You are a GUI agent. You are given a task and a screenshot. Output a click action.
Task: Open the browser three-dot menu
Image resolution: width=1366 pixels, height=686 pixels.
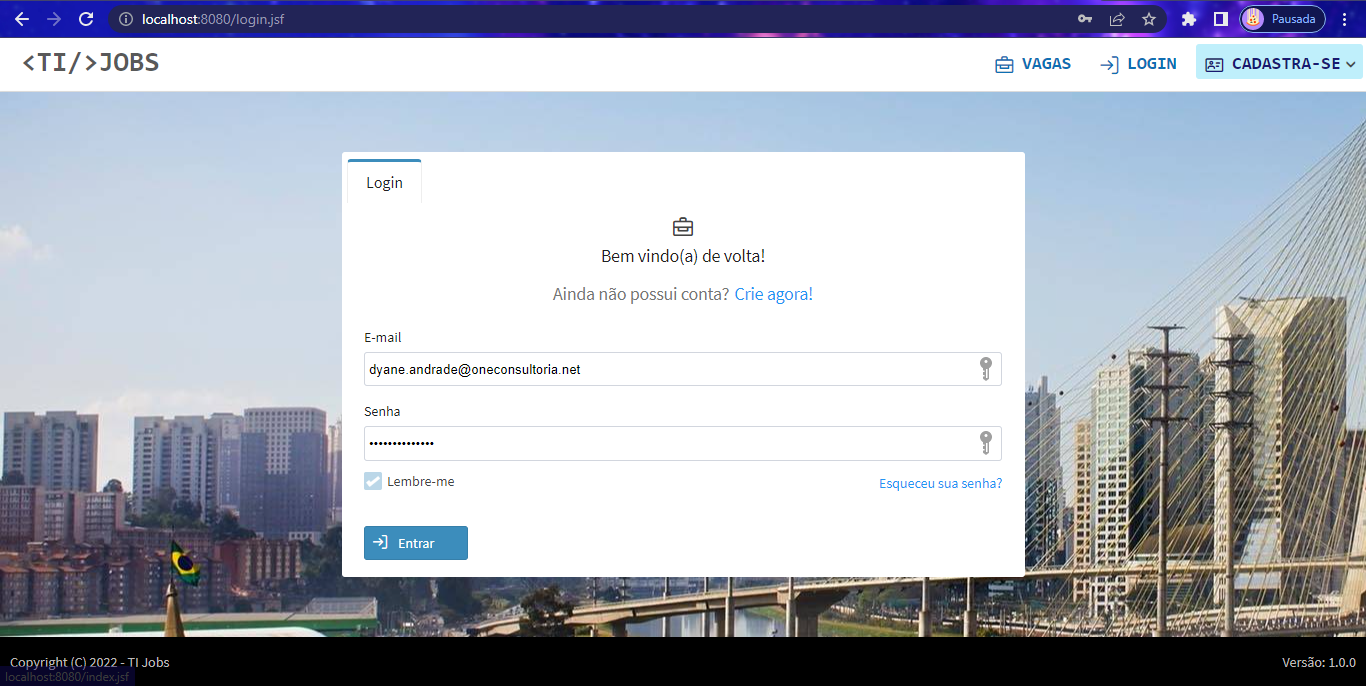(x=1344, y=18)
